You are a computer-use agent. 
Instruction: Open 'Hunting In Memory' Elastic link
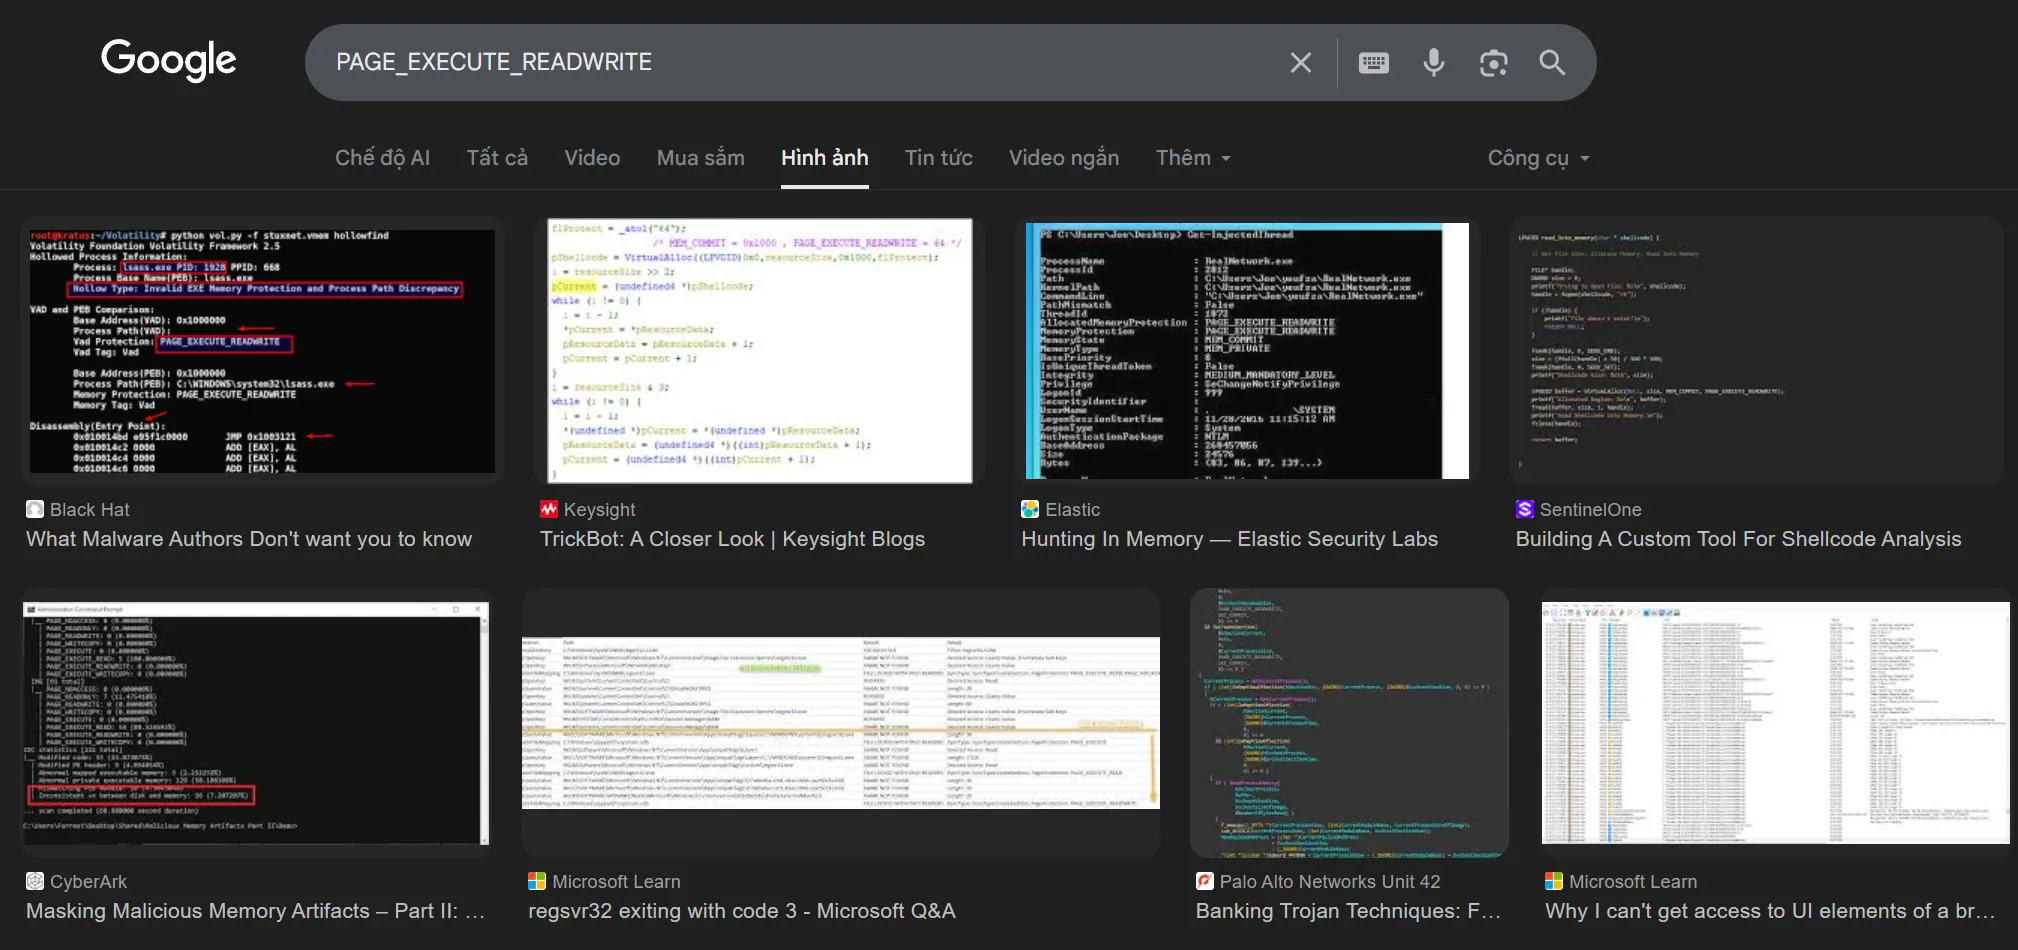coord(1229,539)
